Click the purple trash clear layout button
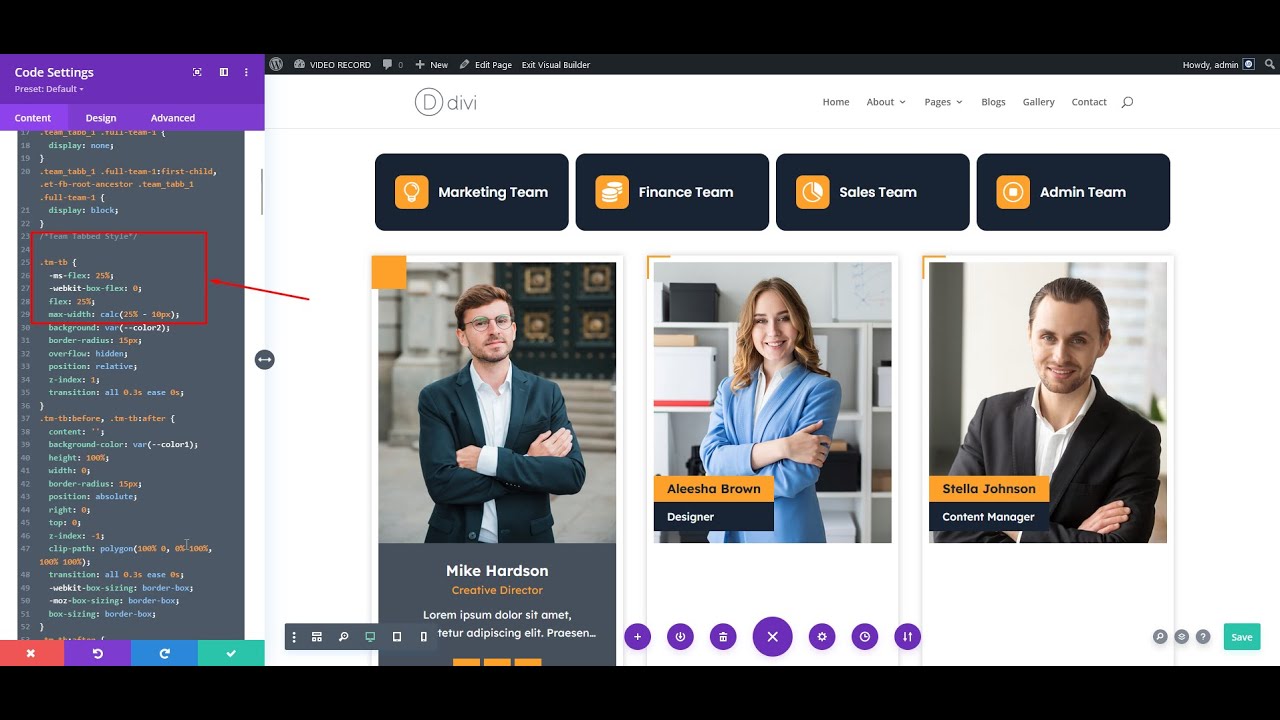The width and height of the screenshot is (1280, 720). (x=723, y=636)
